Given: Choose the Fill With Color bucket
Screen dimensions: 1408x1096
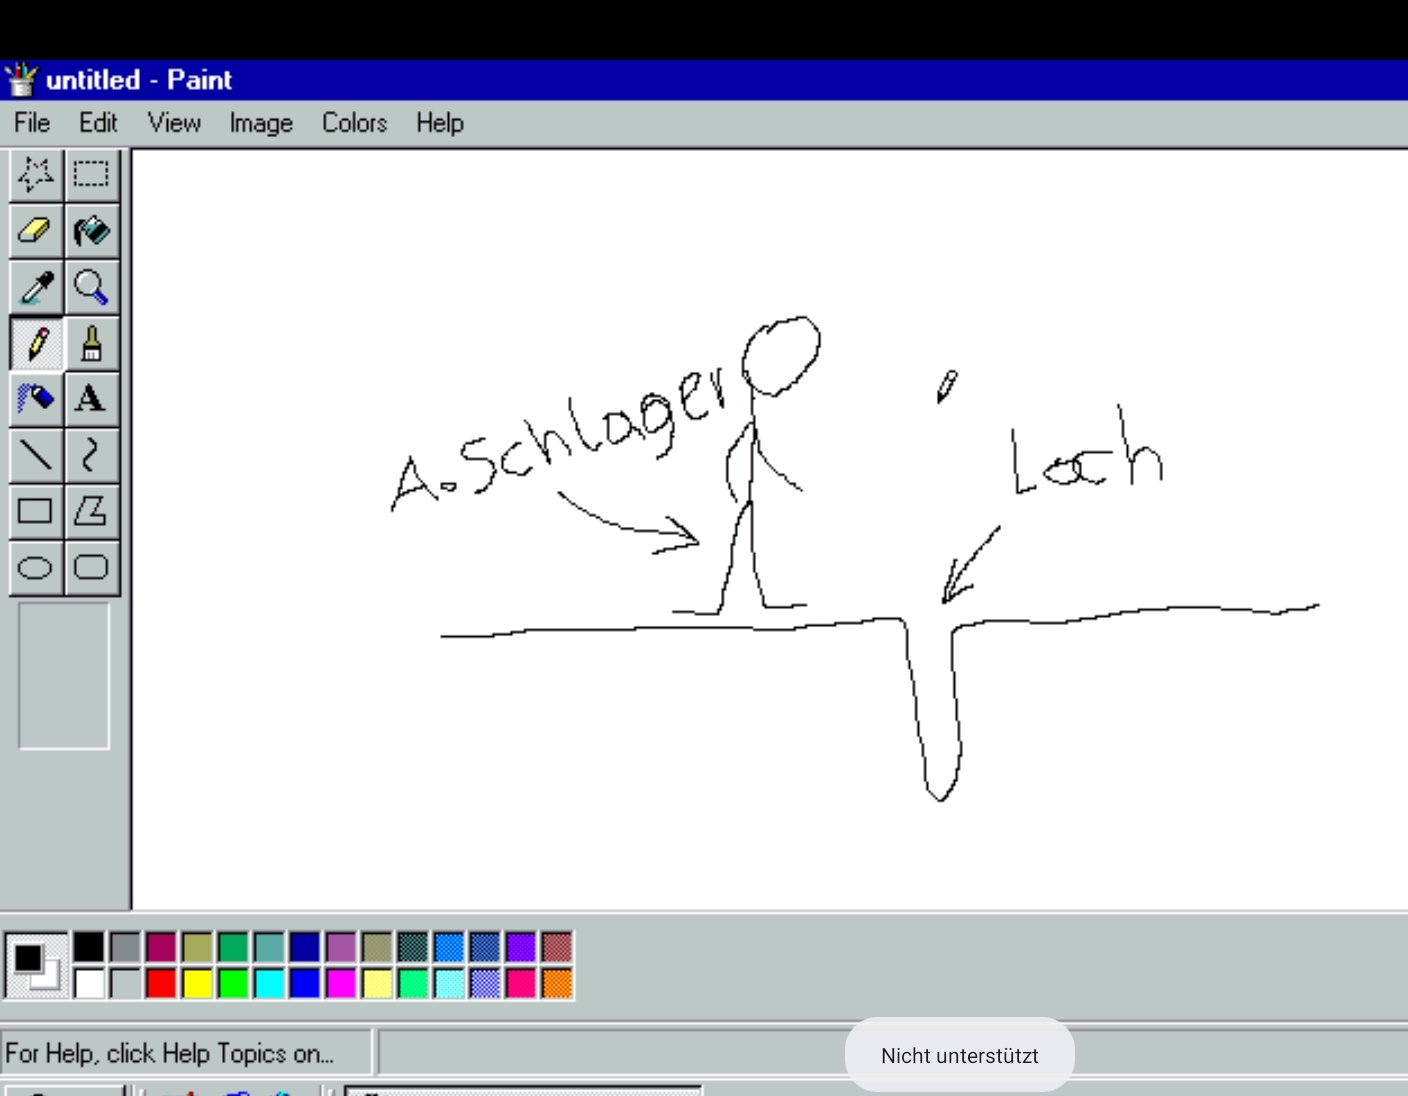Looking at the screenshot, I should (91, 231).
